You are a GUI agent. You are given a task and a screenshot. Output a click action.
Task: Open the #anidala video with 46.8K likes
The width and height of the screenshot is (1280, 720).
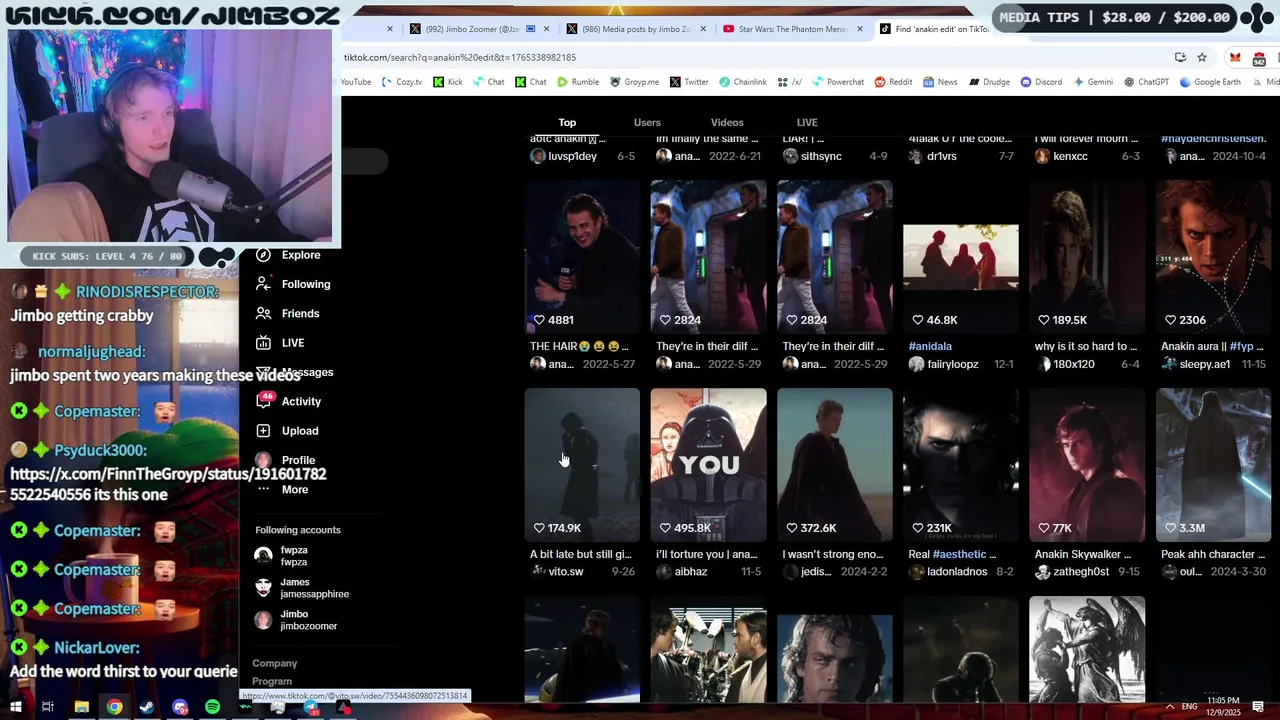[960, 256]
